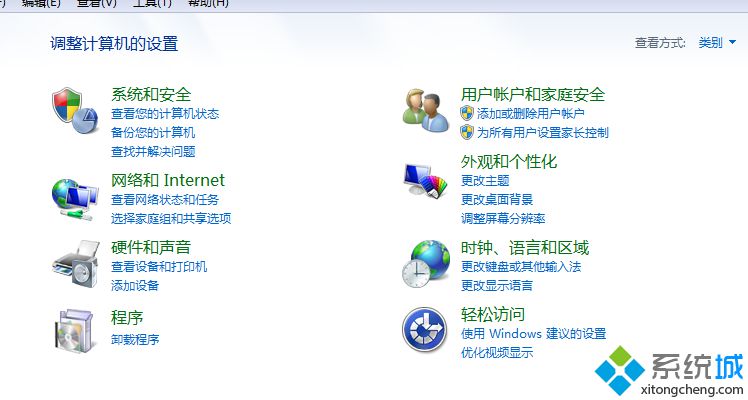Click 优化视频显示 link
This screenshot has height=400, width=748.
click(x=497, y=352)
